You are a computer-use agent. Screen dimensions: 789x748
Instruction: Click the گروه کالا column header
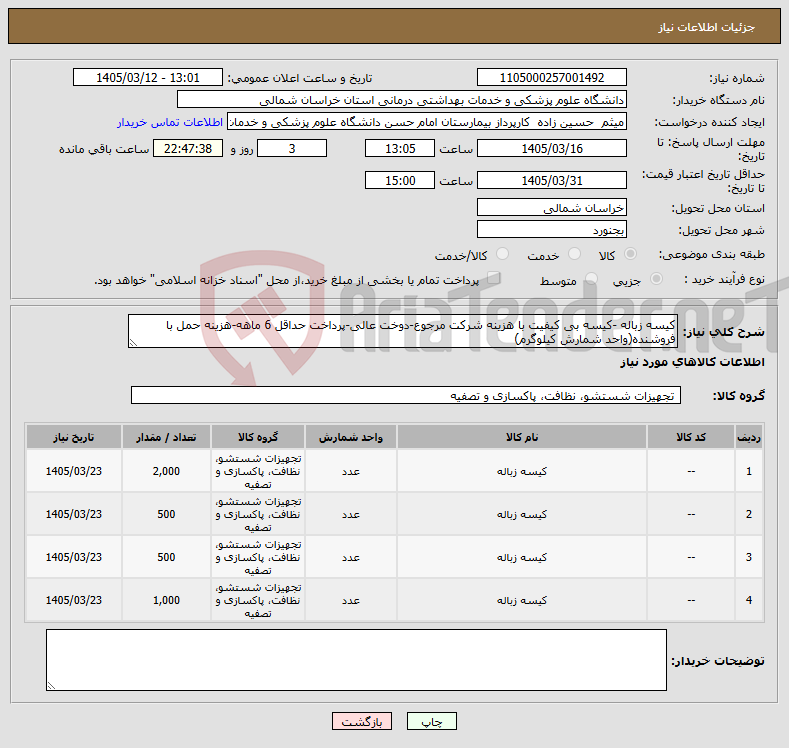[258, 437]
